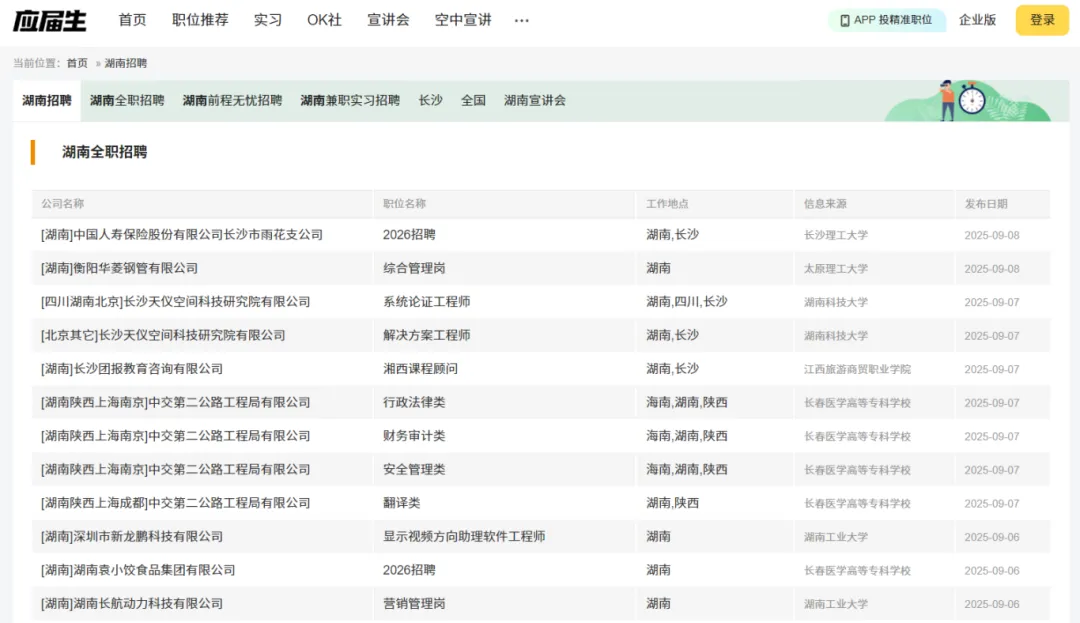Click the APP 投精准职位 button

coord(886,20)
